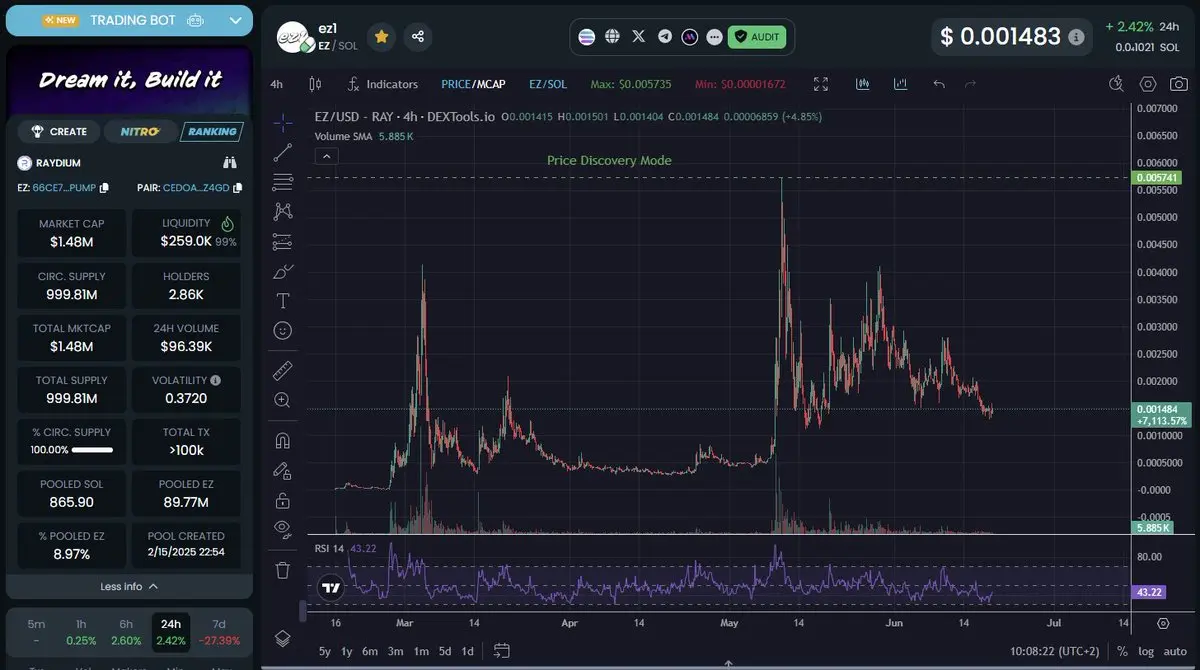
Task: Click the fullscreen chart icon
Action: (x=821, y=84)
